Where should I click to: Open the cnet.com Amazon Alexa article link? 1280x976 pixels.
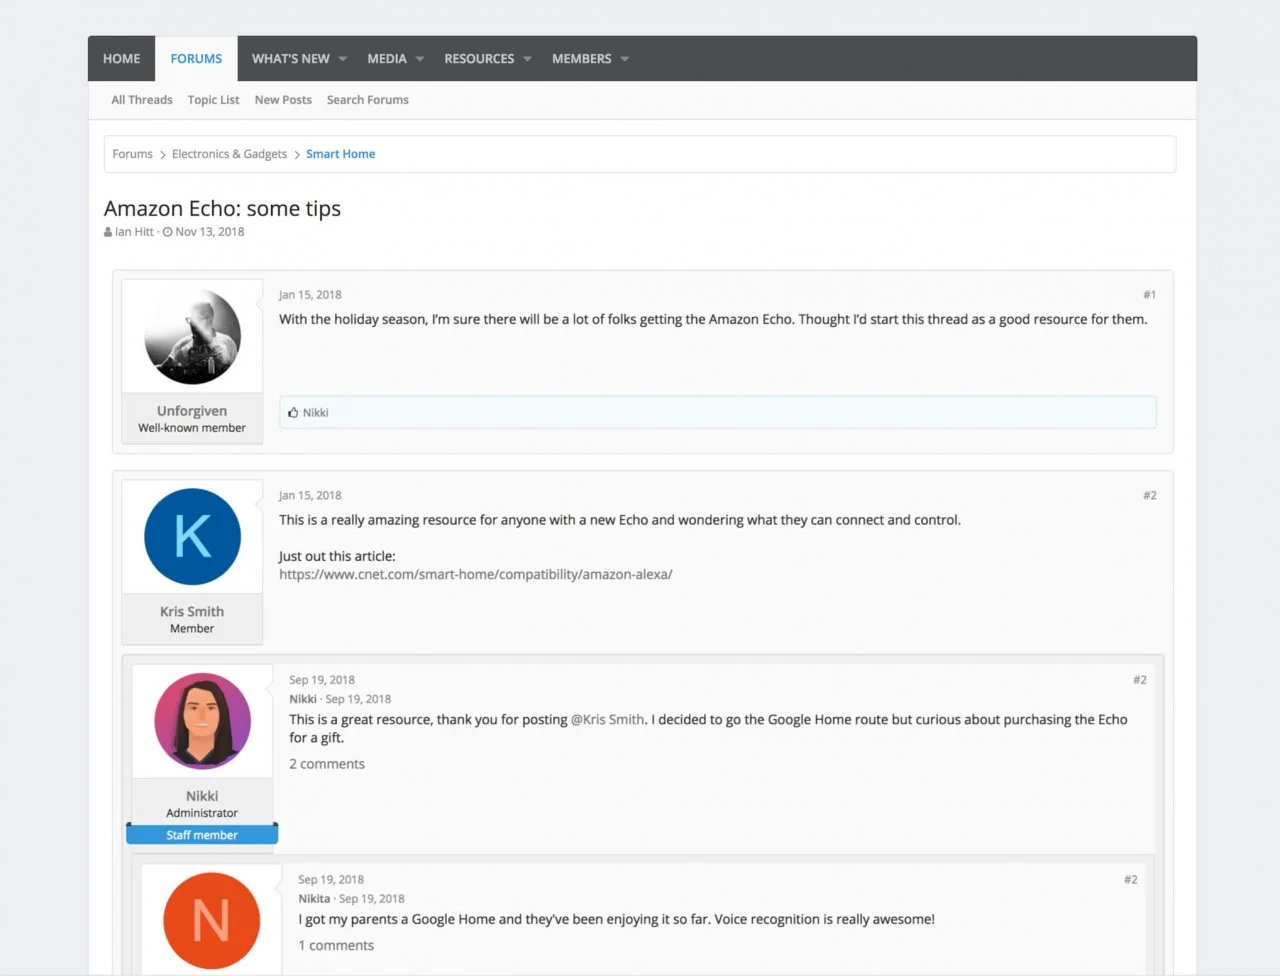475,575
